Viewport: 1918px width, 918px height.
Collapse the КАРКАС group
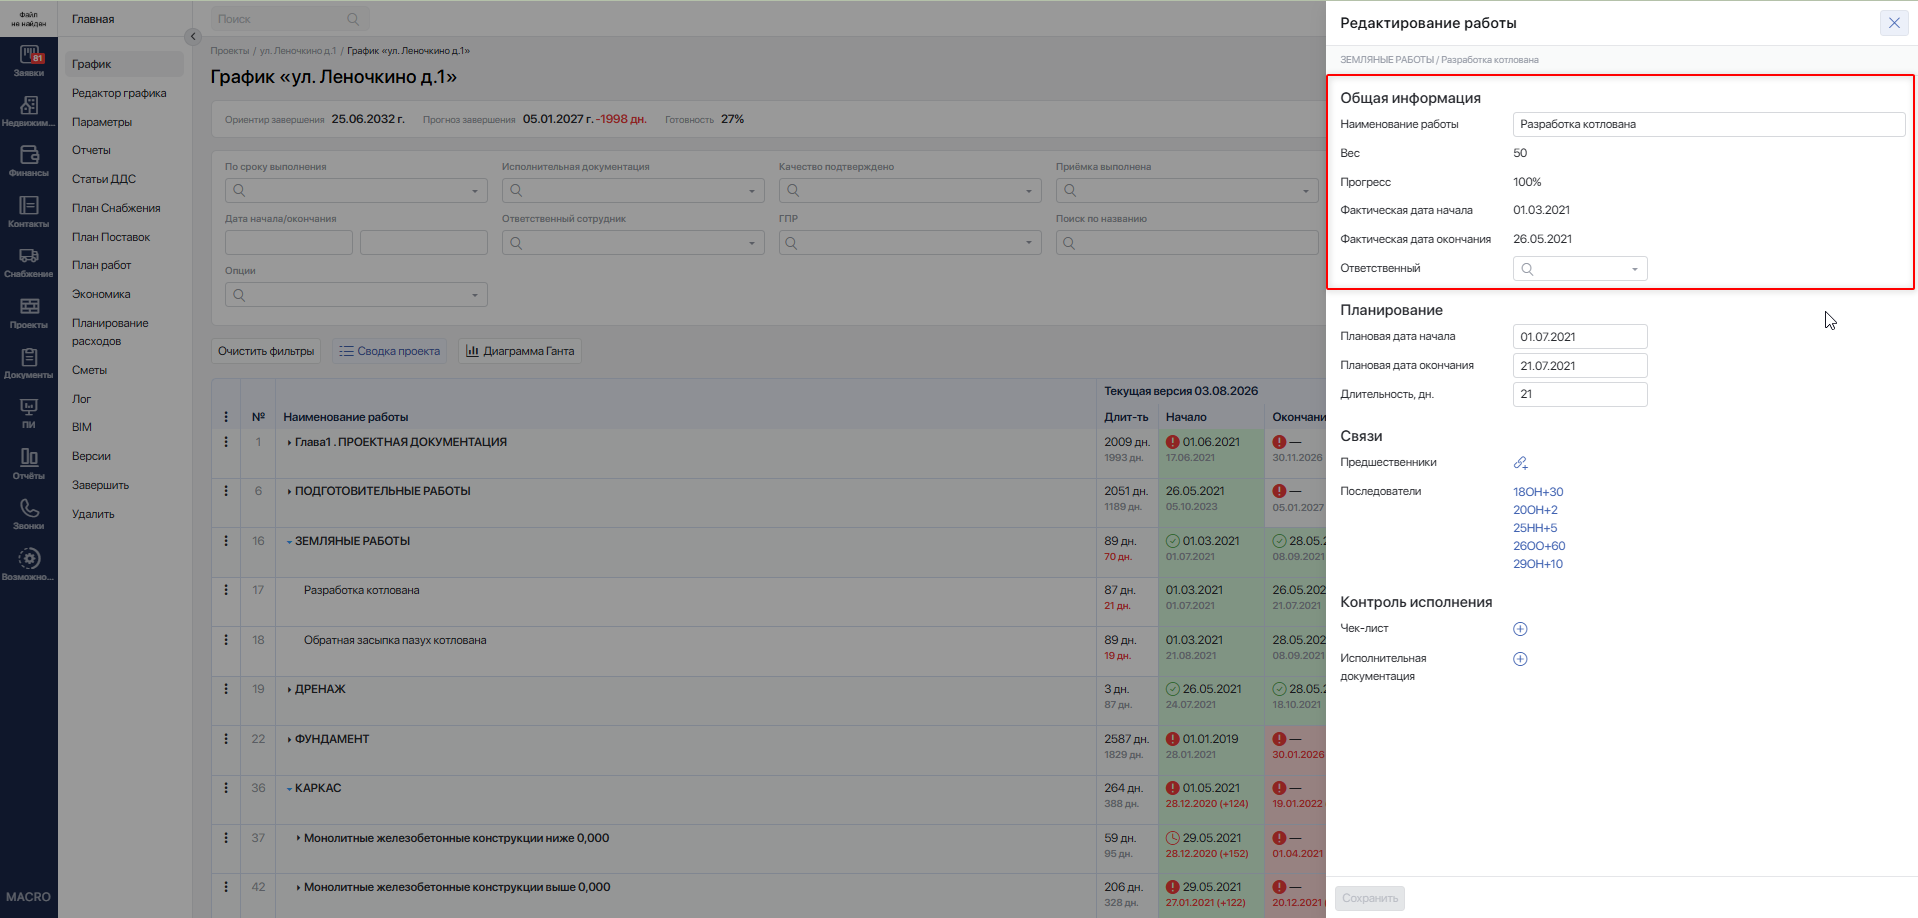click(289, 788)
